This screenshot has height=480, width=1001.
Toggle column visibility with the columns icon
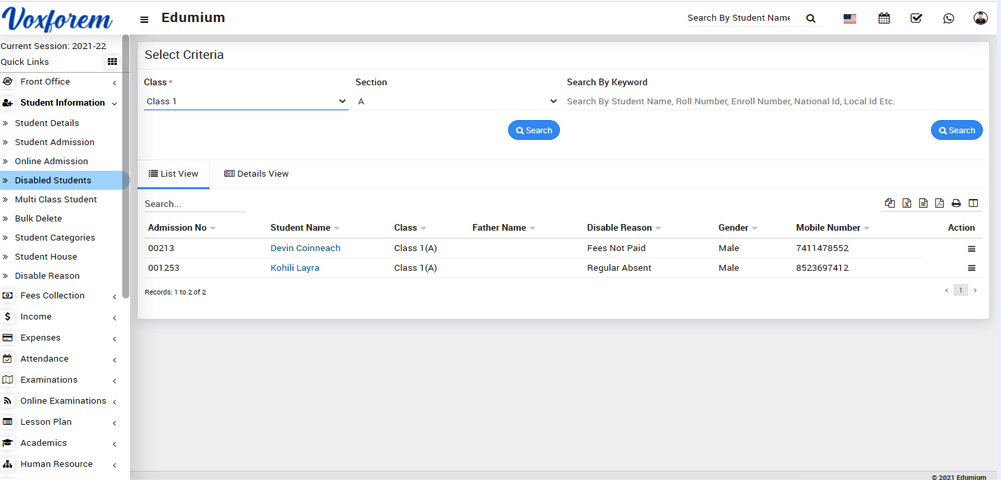[973, 203]
